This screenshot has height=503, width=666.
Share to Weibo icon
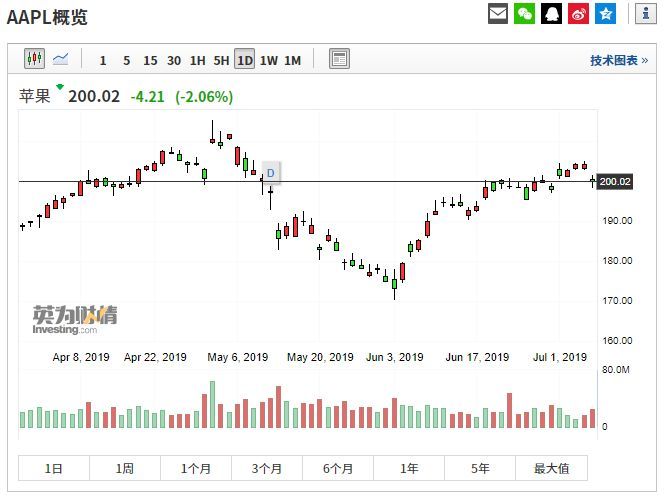point(579,14)
